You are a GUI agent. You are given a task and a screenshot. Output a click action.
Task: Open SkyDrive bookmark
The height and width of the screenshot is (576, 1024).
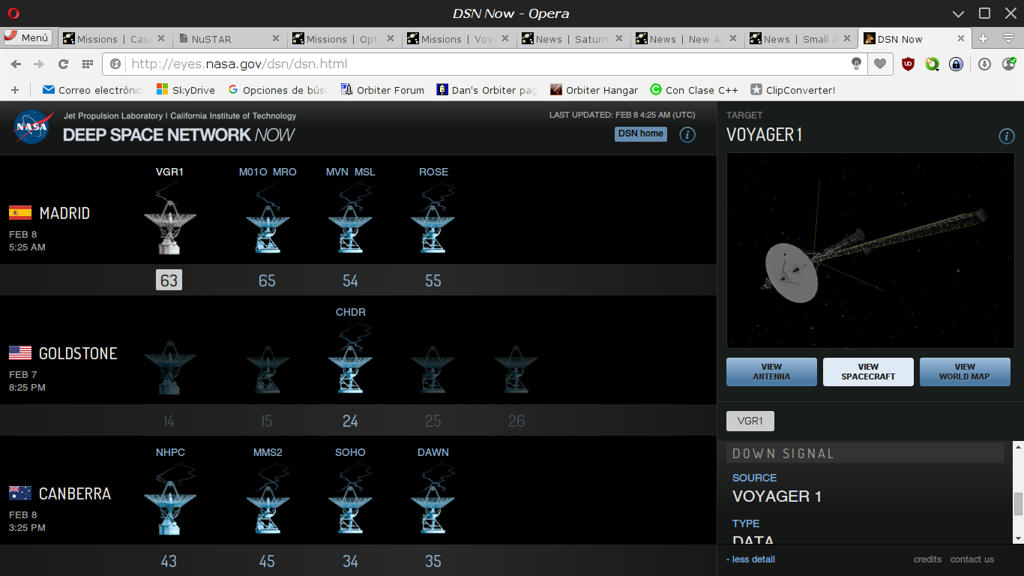coord(185,90)
